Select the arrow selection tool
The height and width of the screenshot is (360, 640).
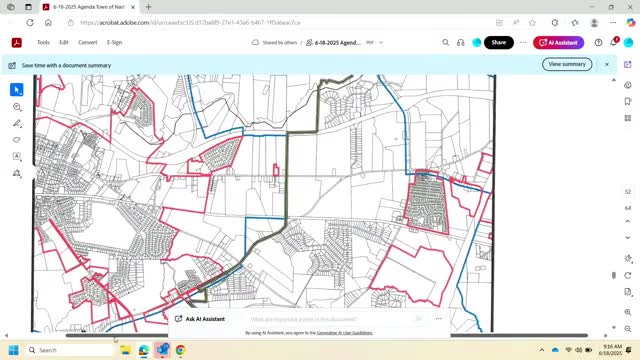(x=17, y=90)
